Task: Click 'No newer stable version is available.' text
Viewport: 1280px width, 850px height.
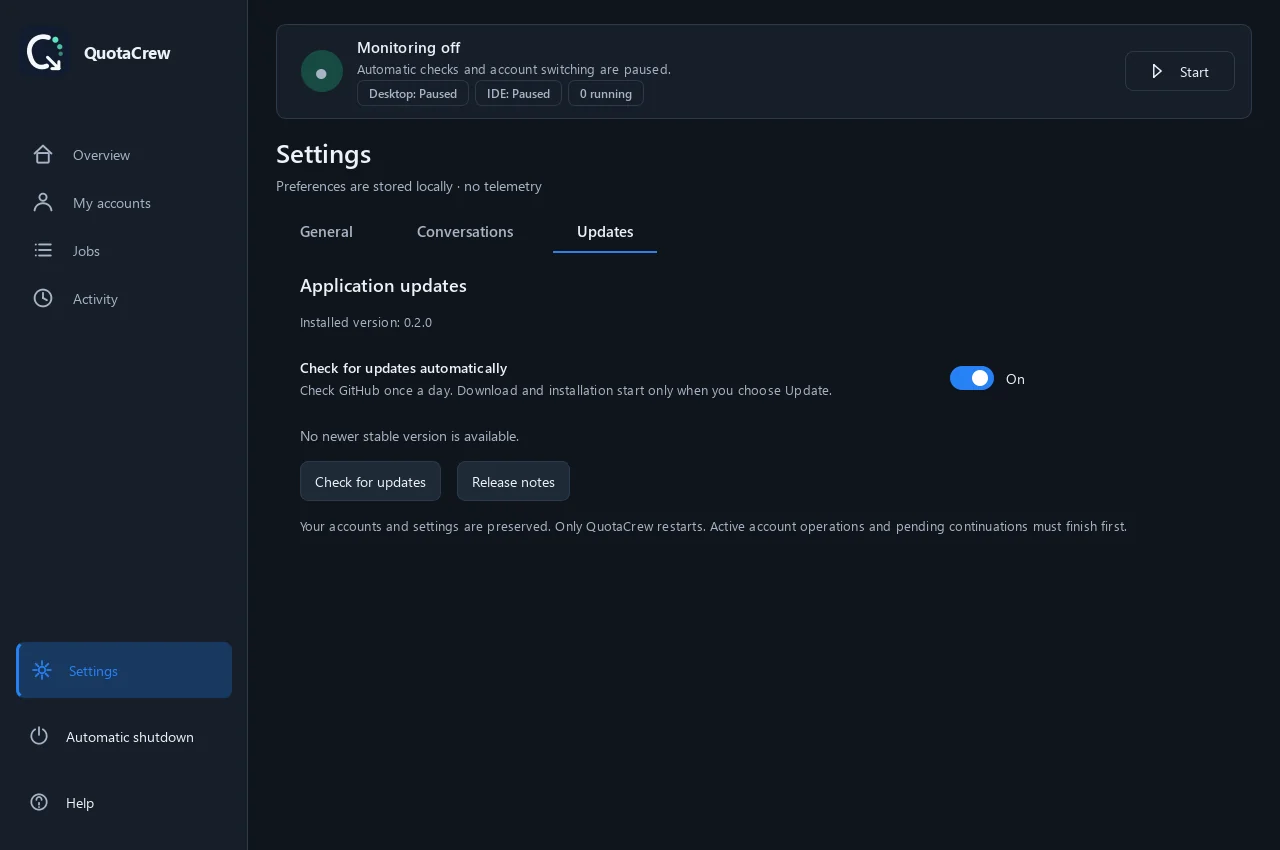Action: [x=409, y=436]
